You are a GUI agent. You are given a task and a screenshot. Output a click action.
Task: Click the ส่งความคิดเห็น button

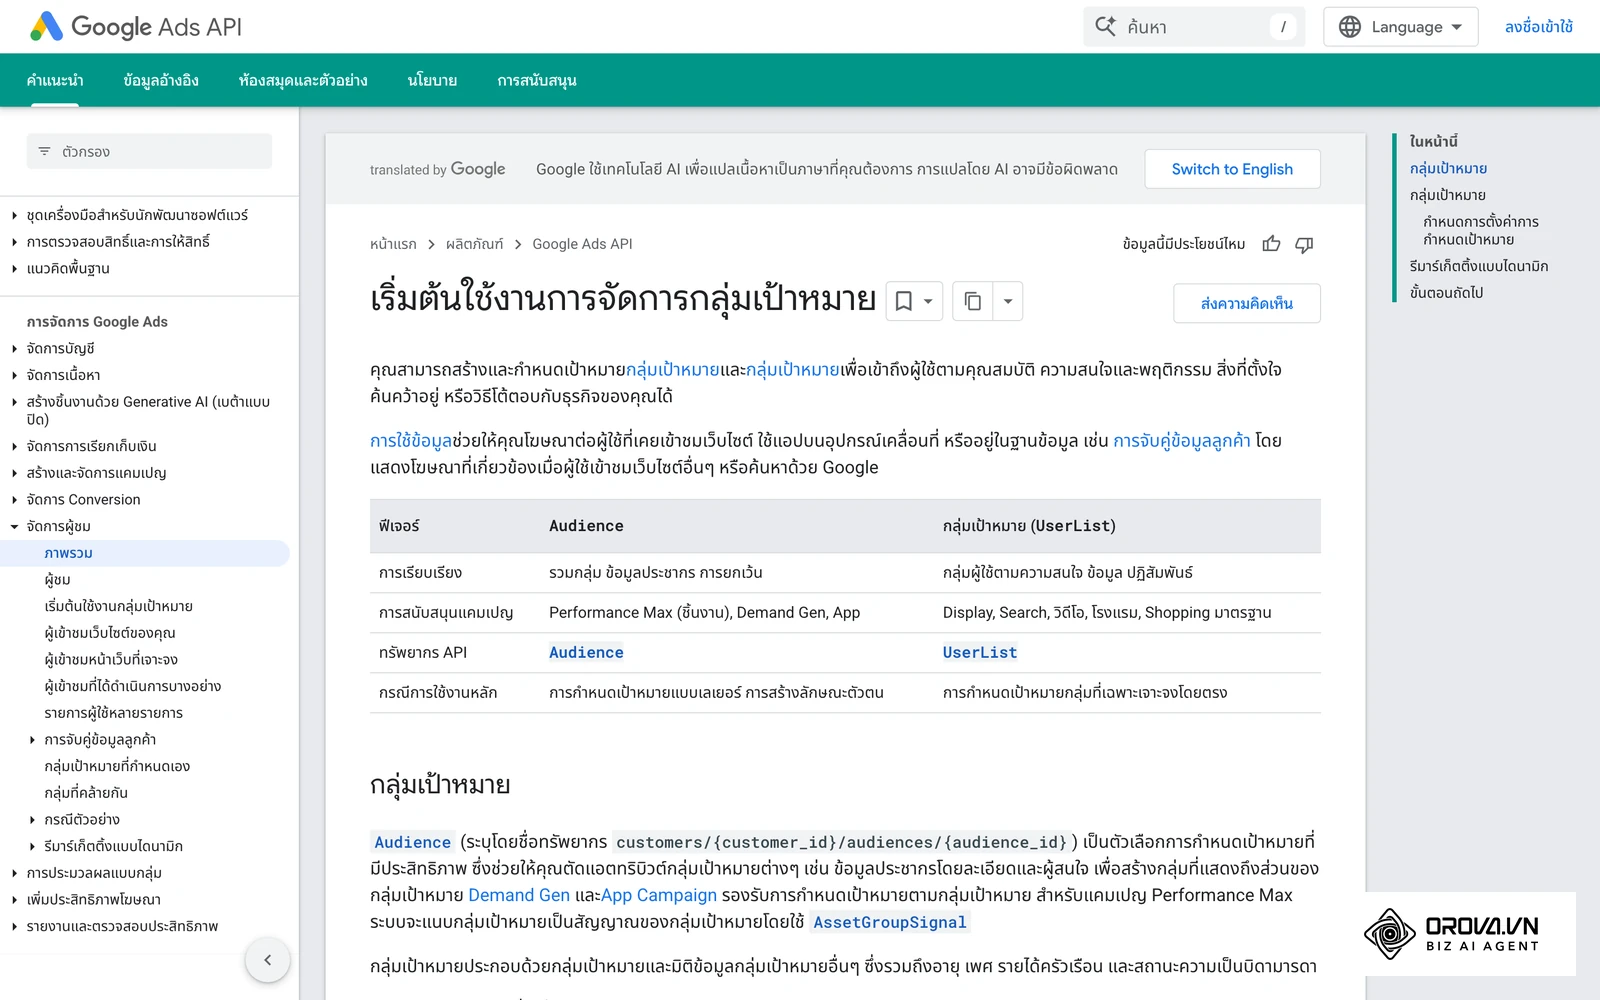1246,303
